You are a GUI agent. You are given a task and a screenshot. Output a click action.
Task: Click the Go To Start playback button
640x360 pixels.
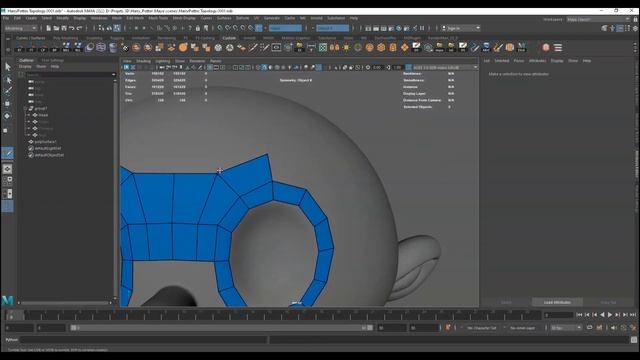click(x=579, y=315)
